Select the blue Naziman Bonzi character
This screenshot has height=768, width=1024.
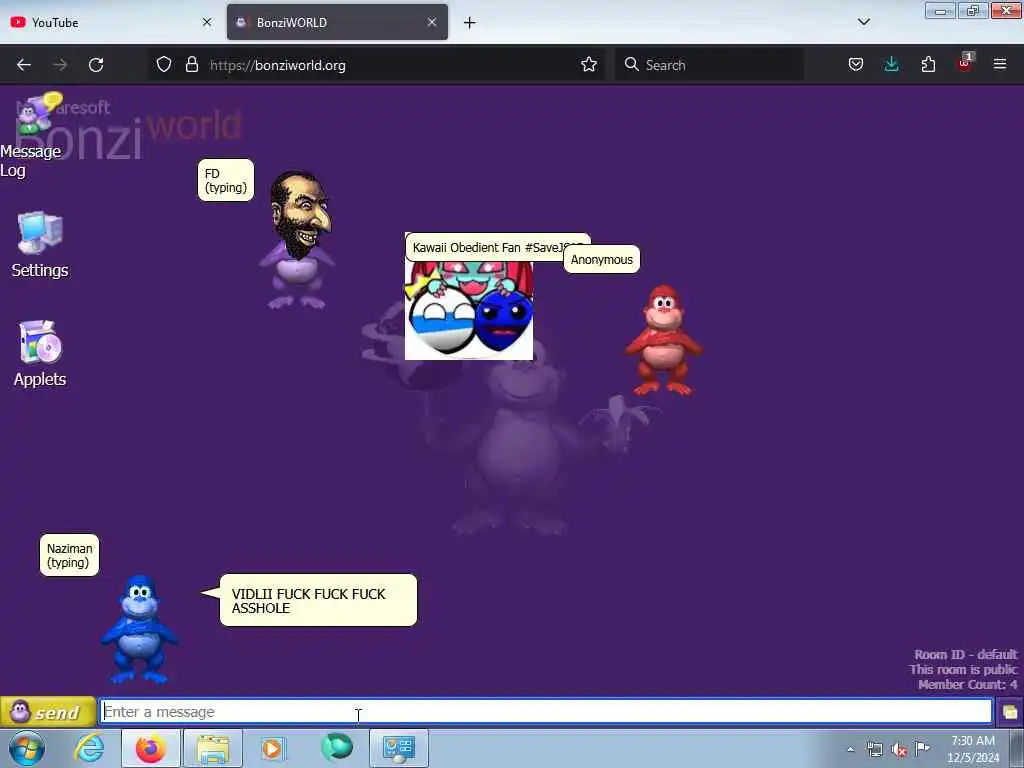[138, 630]
